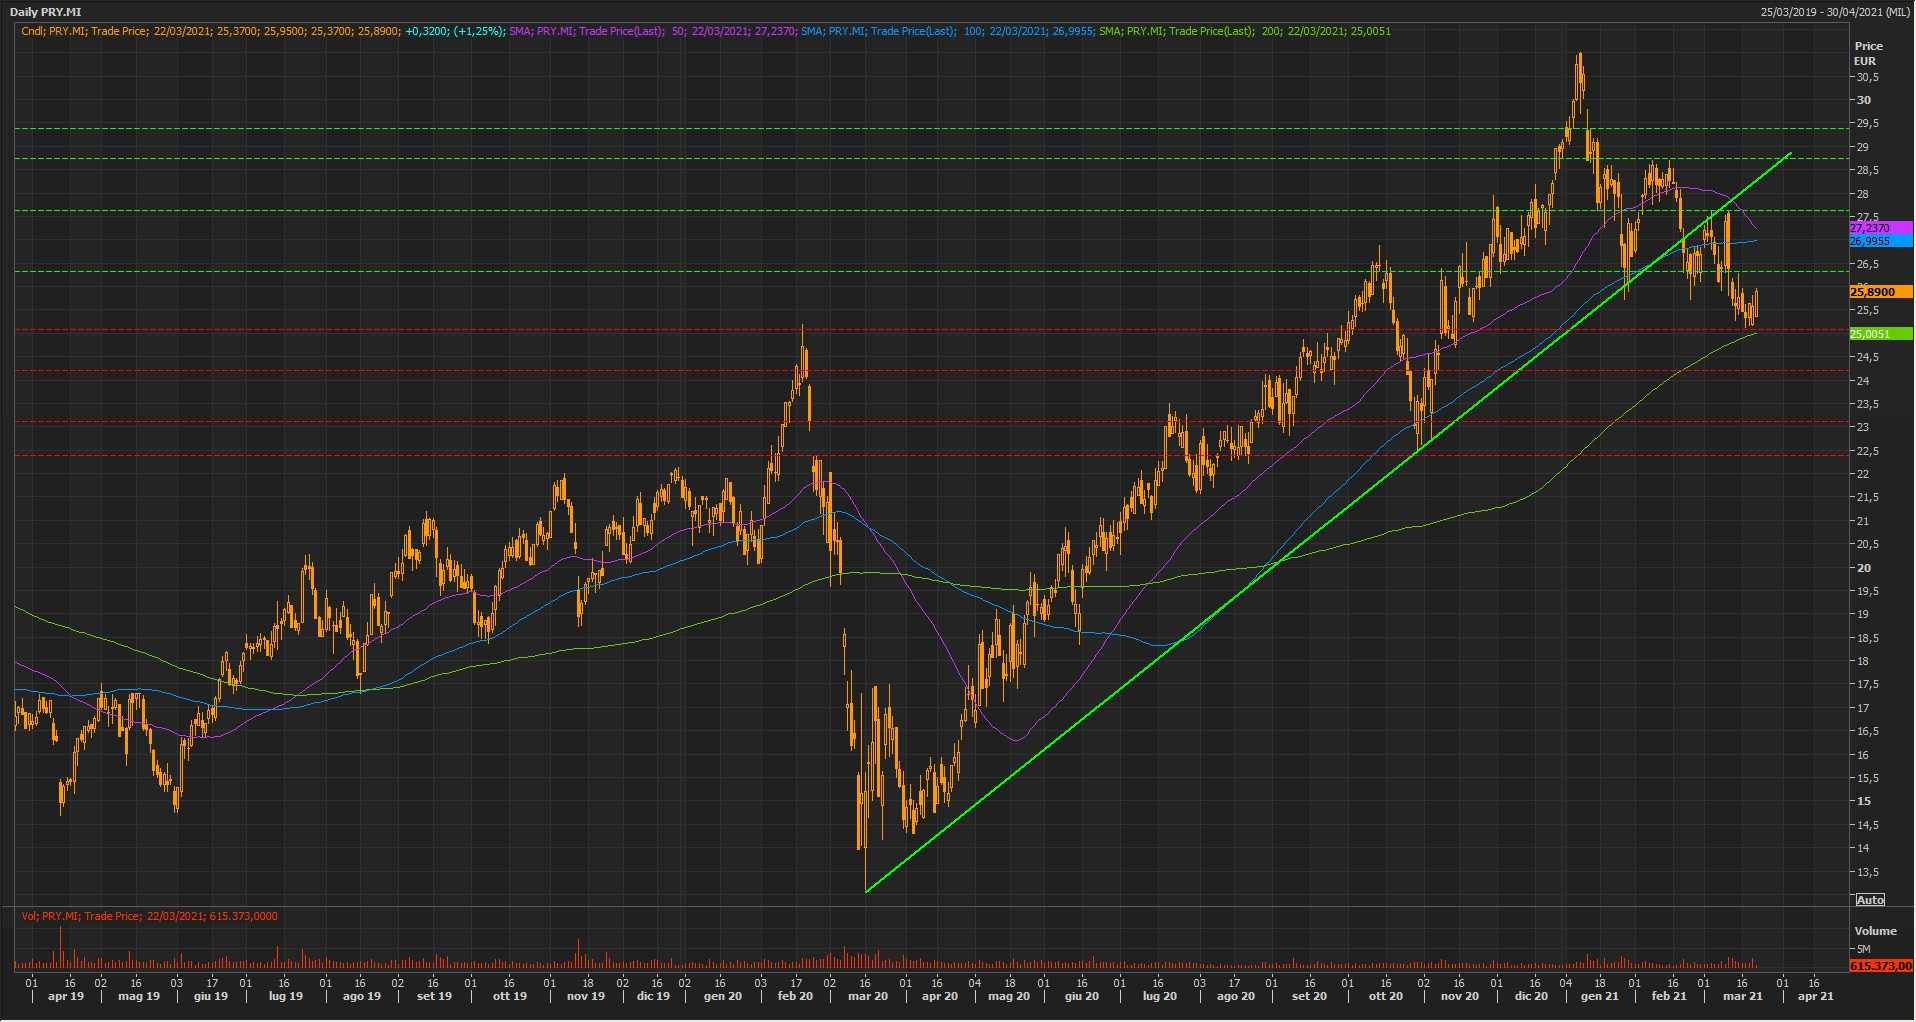
Task: Click the orange 25,8900 last price tag
Action: pyautogui.click(x=1879, y=292)
